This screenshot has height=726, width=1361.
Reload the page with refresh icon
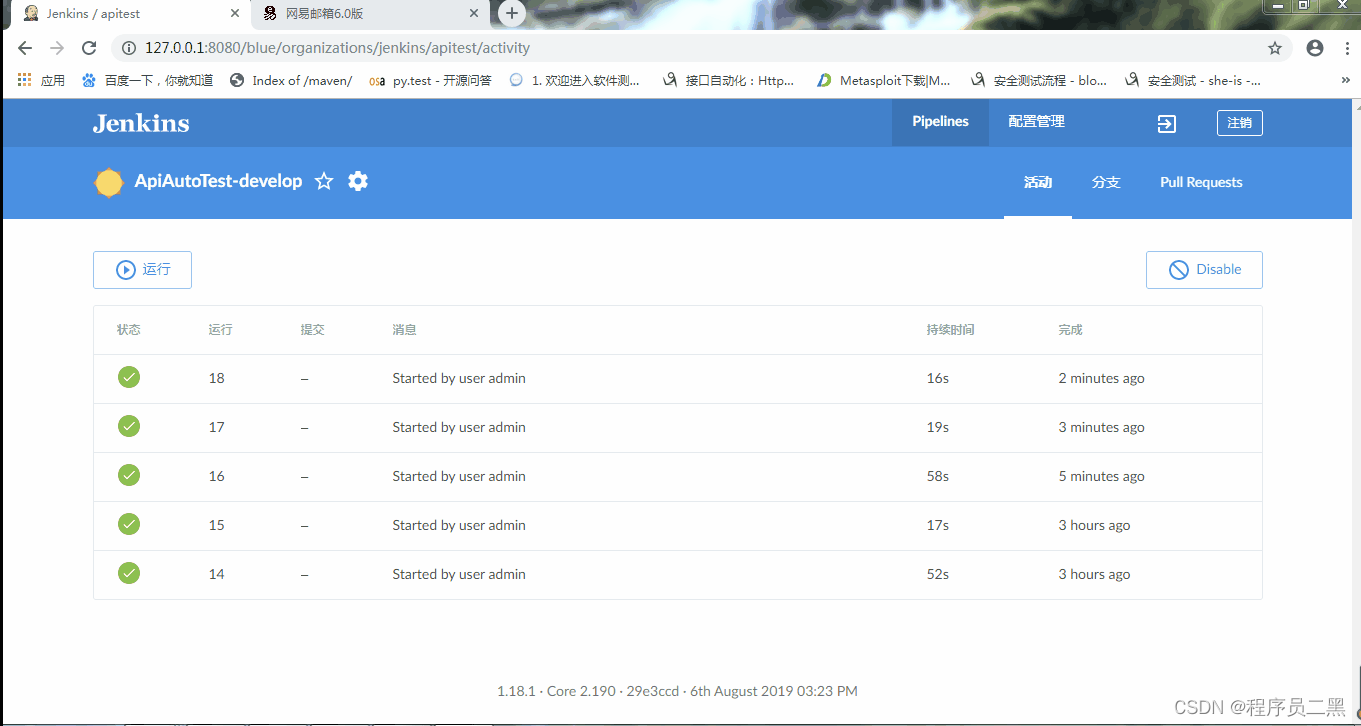[89, 48]
